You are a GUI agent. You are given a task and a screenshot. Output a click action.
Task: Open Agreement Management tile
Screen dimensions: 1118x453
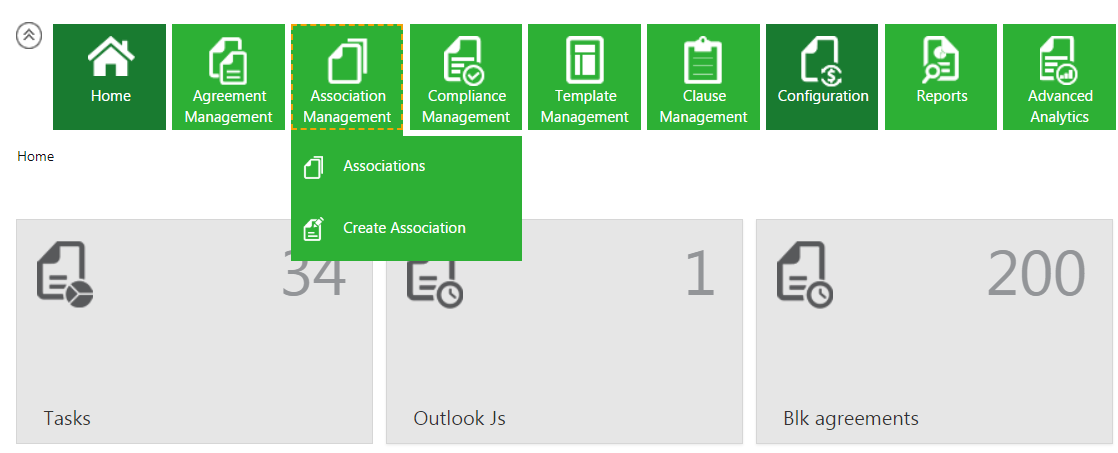tap(229, 78)
